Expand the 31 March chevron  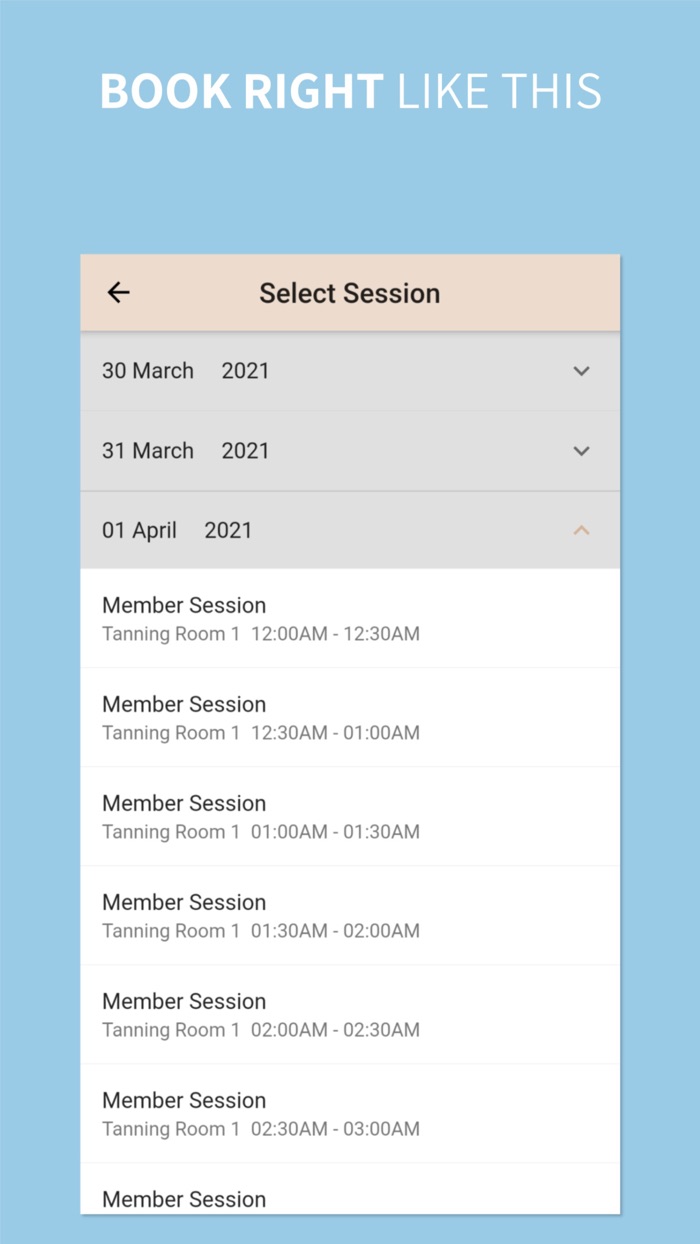tap(581, 451)
